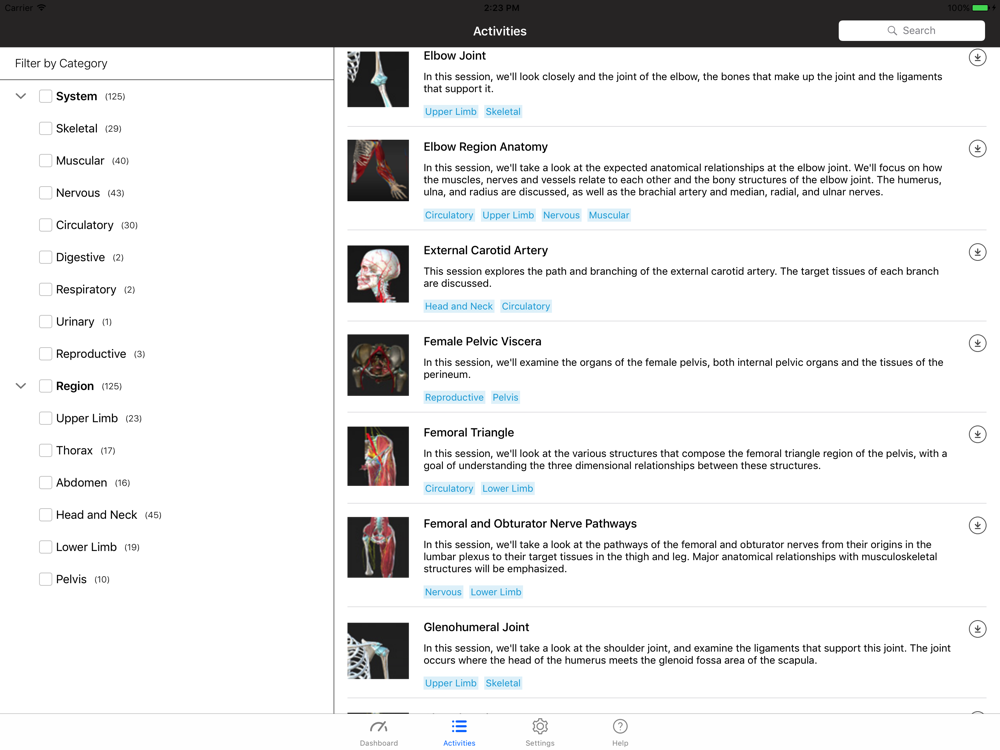
Task: Click the Wi-Fi icon in status bar
Action: point(41,8)
